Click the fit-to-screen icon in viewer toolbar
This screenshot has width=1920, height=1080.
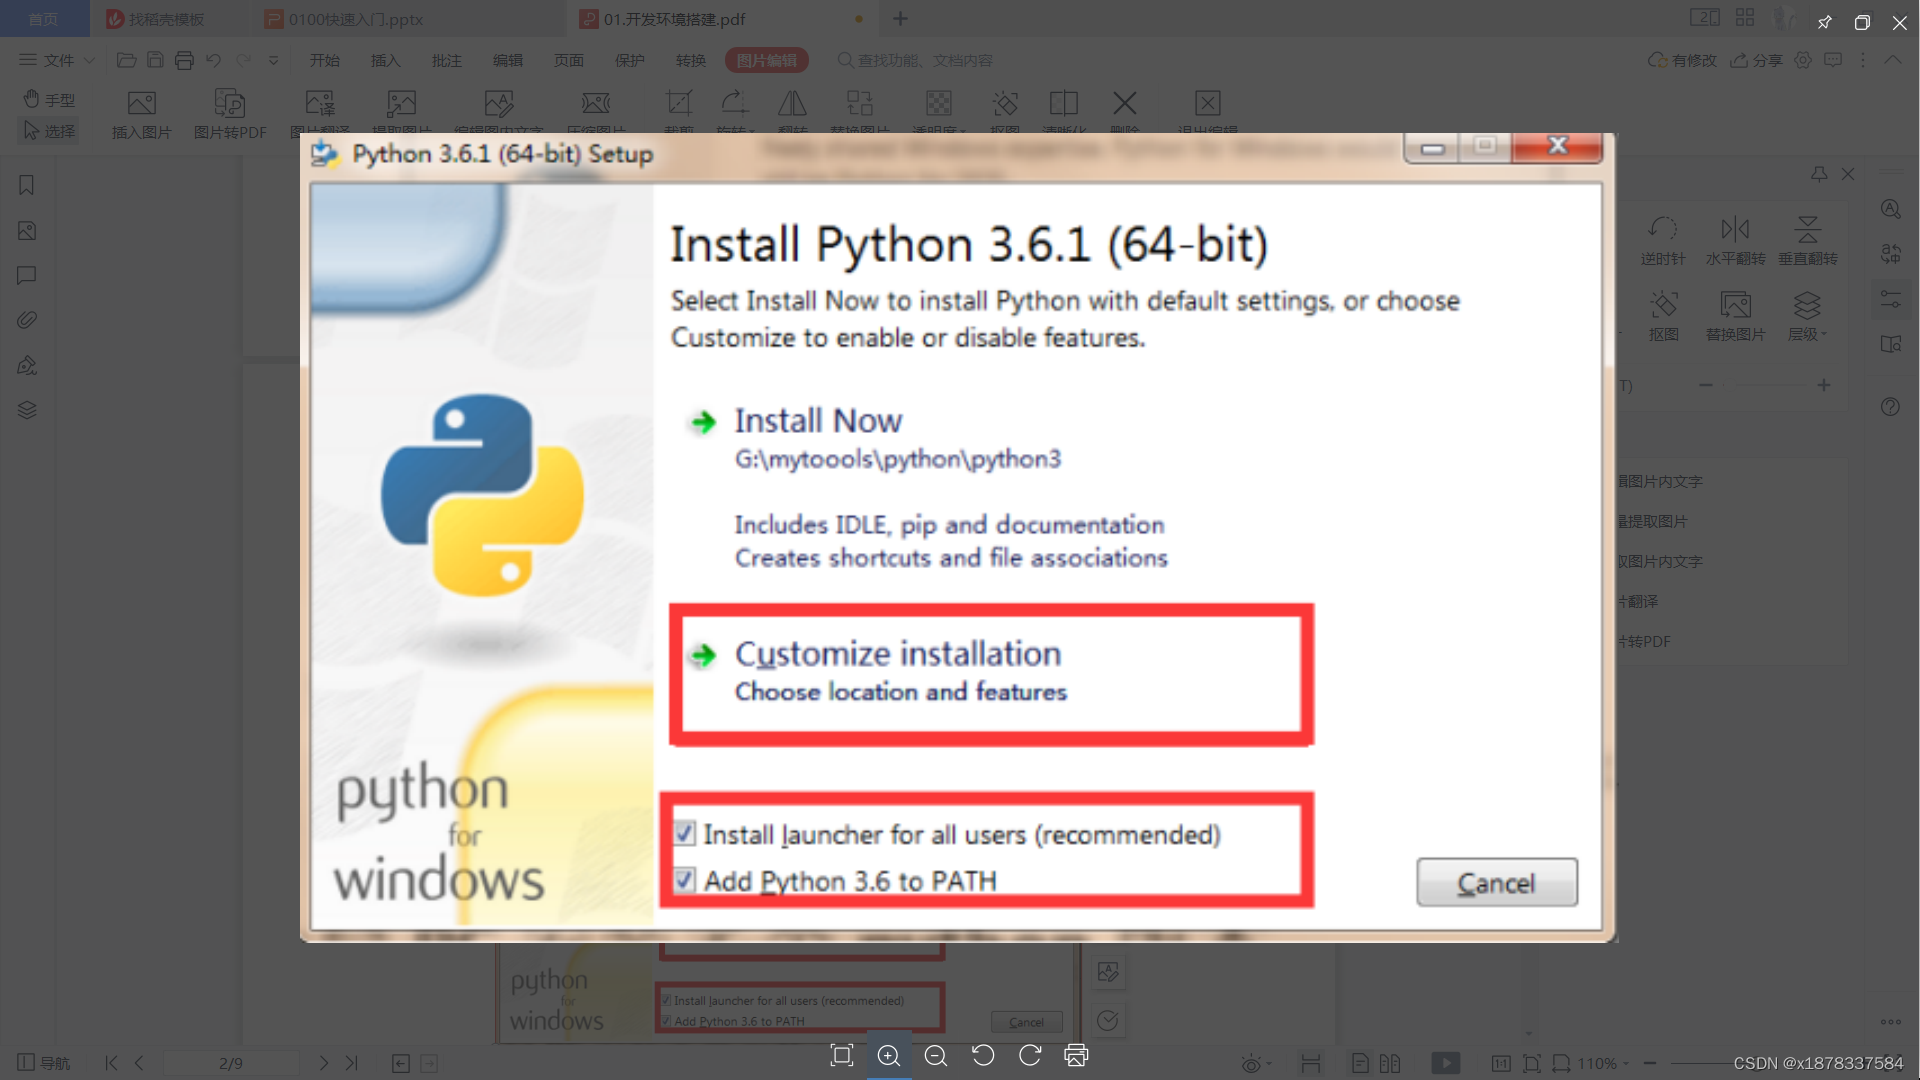pyautogui.click(x=842, y=1056)
